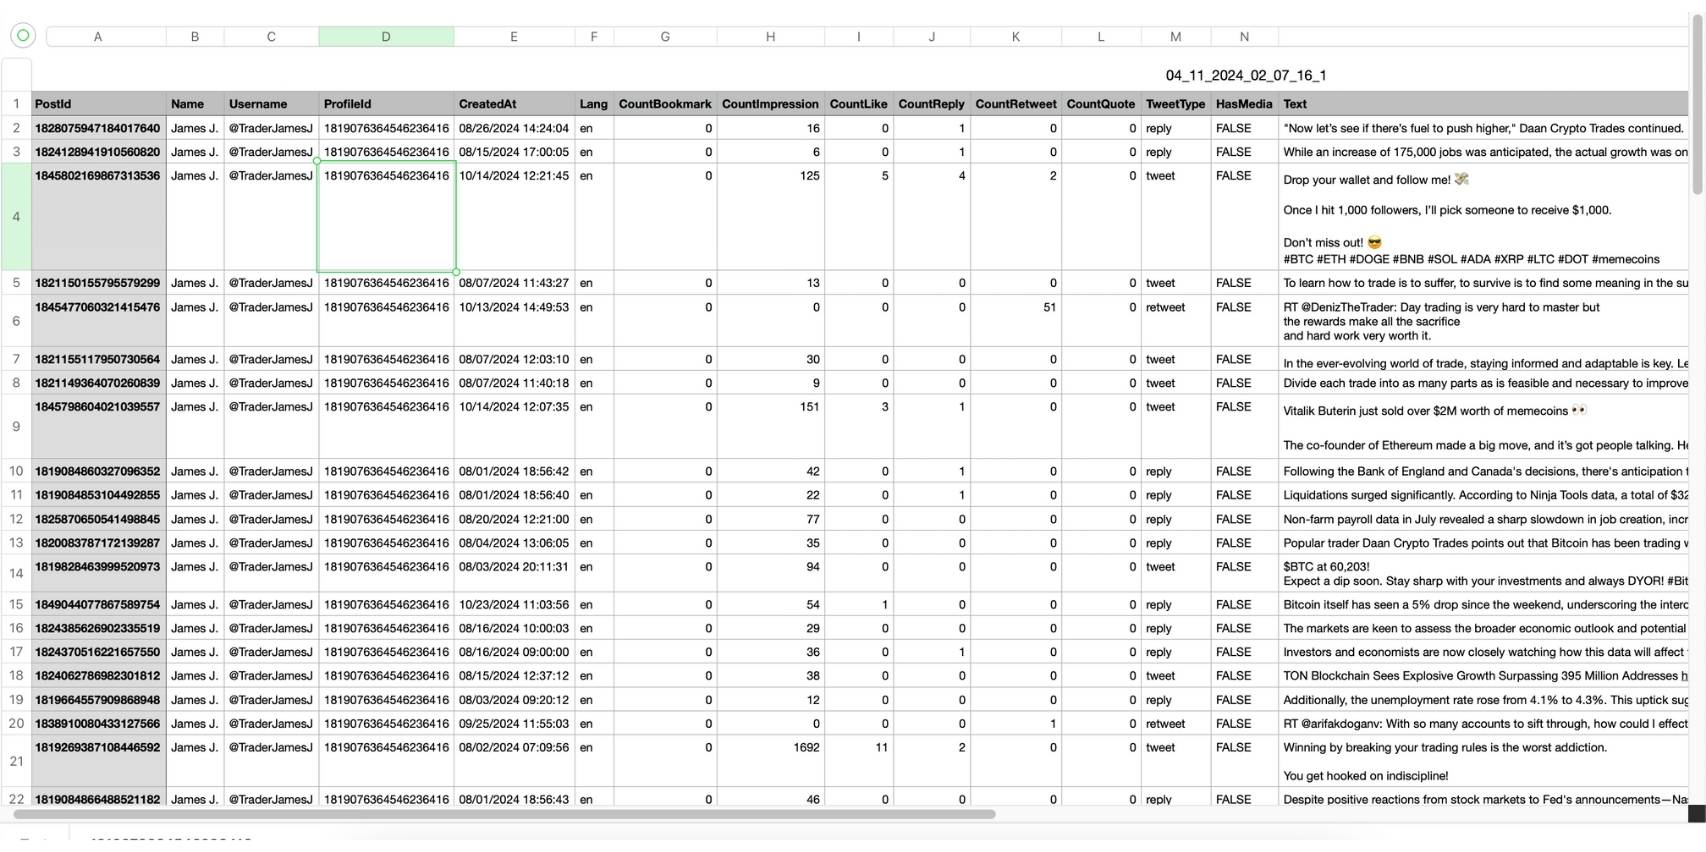Select column A header
The width and height of the screenshot is (1706, 852).
click(x=98, y=37)
